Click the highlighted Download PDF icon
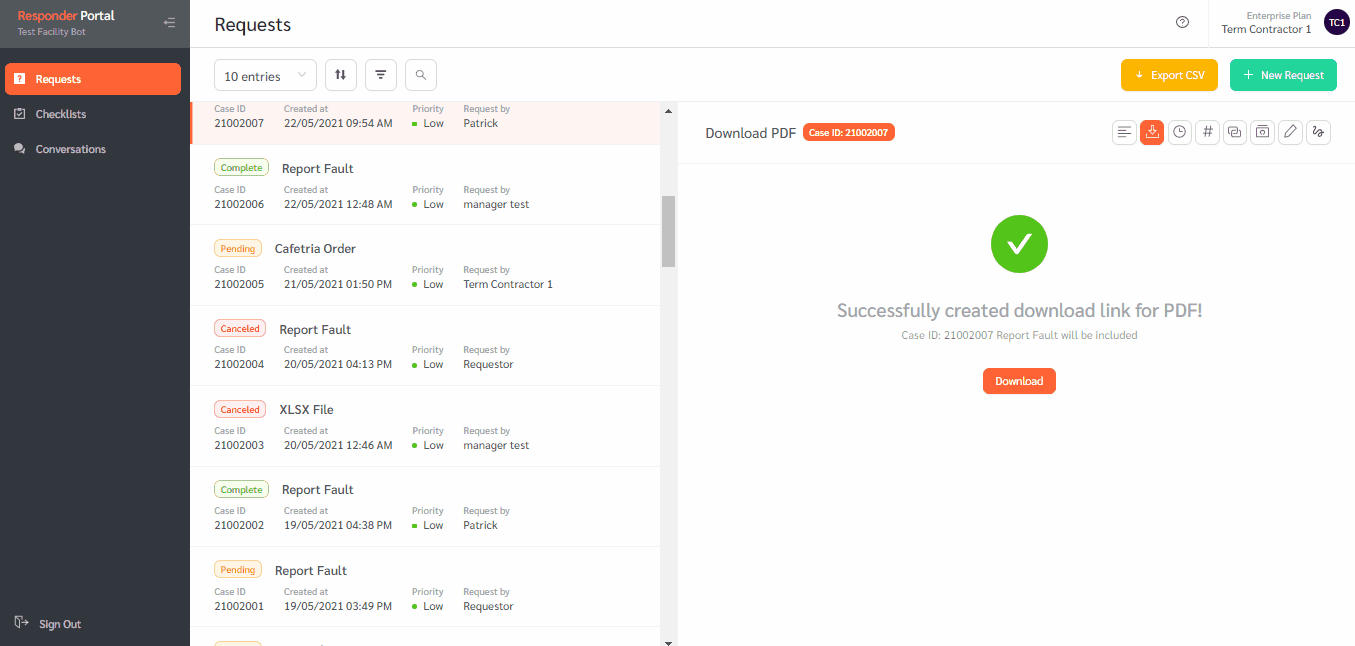Viewport: 1355px width, 646px height. pyautogui.click(x=1152, y=132)
